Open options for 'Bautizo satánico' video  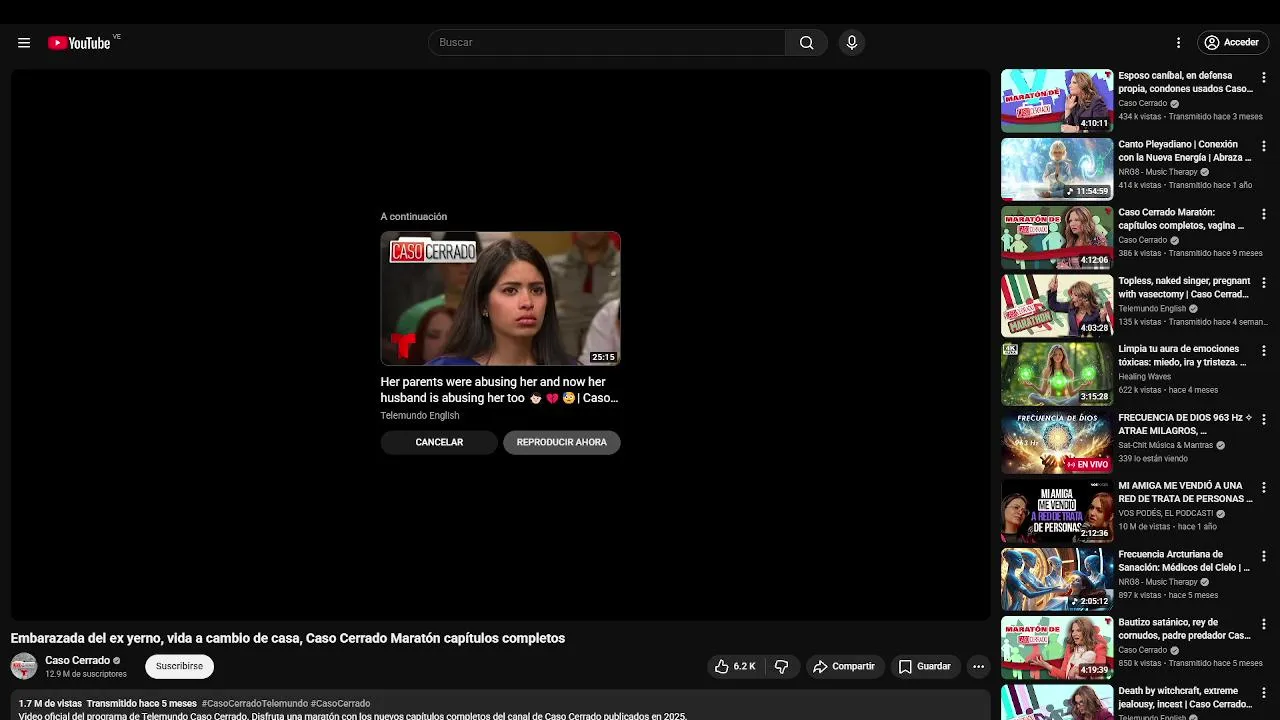pyautogui.click(x=1263, y=624)
